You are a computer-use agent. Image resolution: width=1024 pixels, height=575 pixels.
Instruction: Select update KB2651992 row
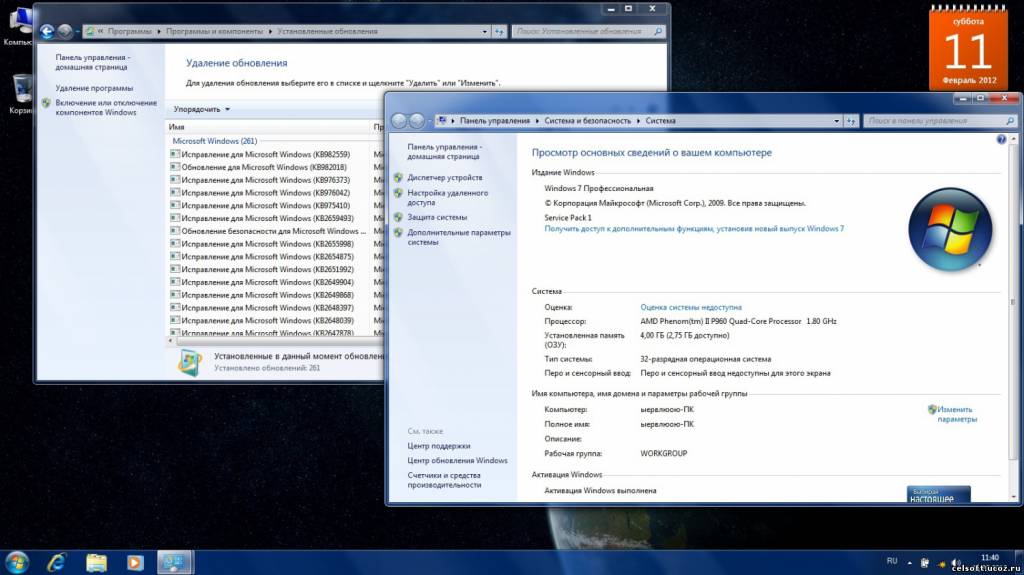coord(267,269)
